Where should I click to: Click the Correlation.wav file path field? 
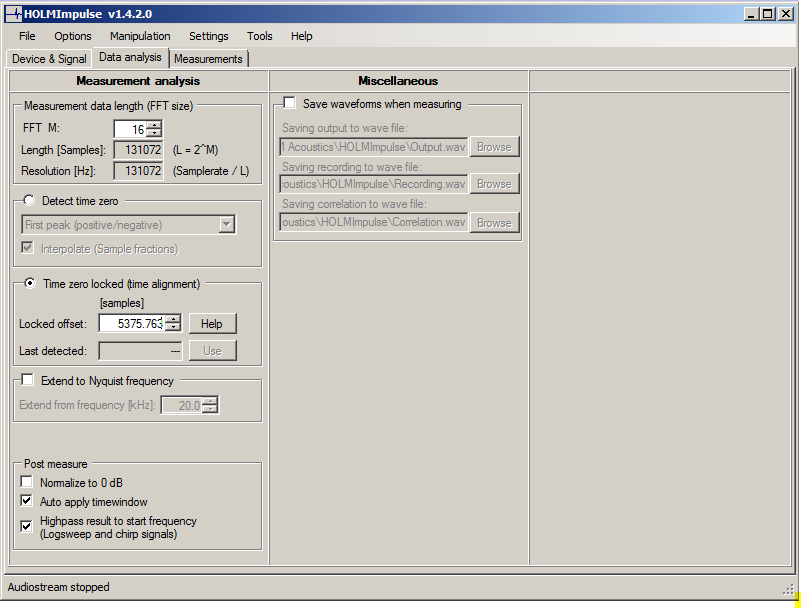pyautogui.click(x=374, y=222)
